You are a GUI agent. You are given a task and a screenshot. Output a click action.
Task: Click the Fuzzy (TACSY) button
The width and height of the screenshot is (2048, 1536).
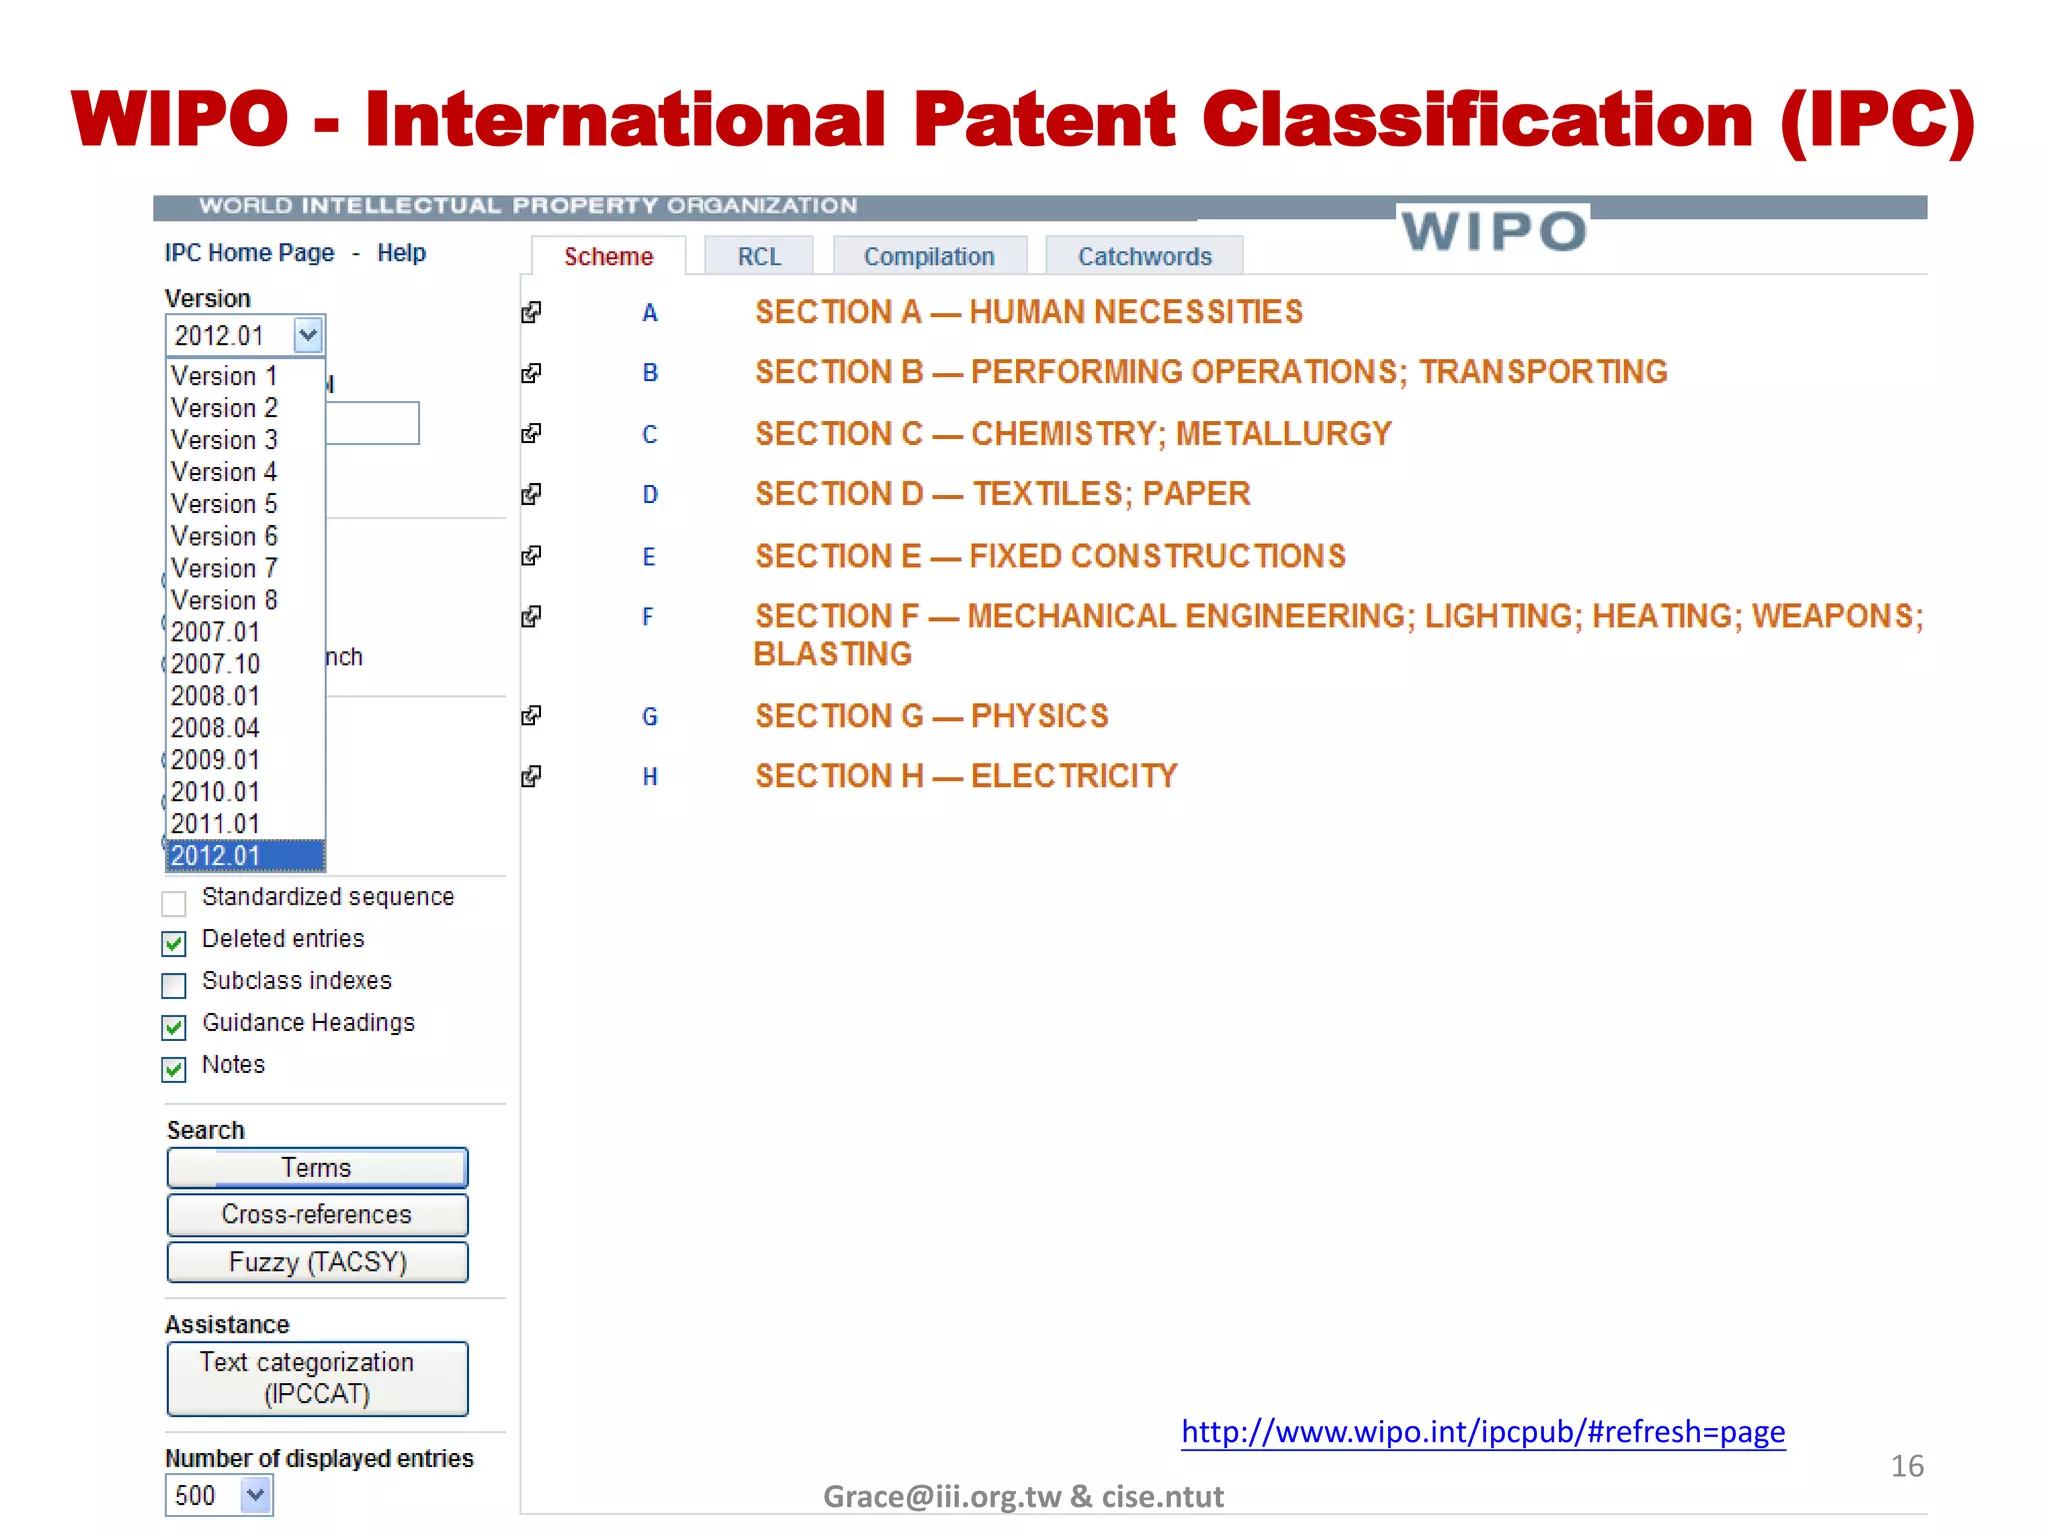(317, 1262)
